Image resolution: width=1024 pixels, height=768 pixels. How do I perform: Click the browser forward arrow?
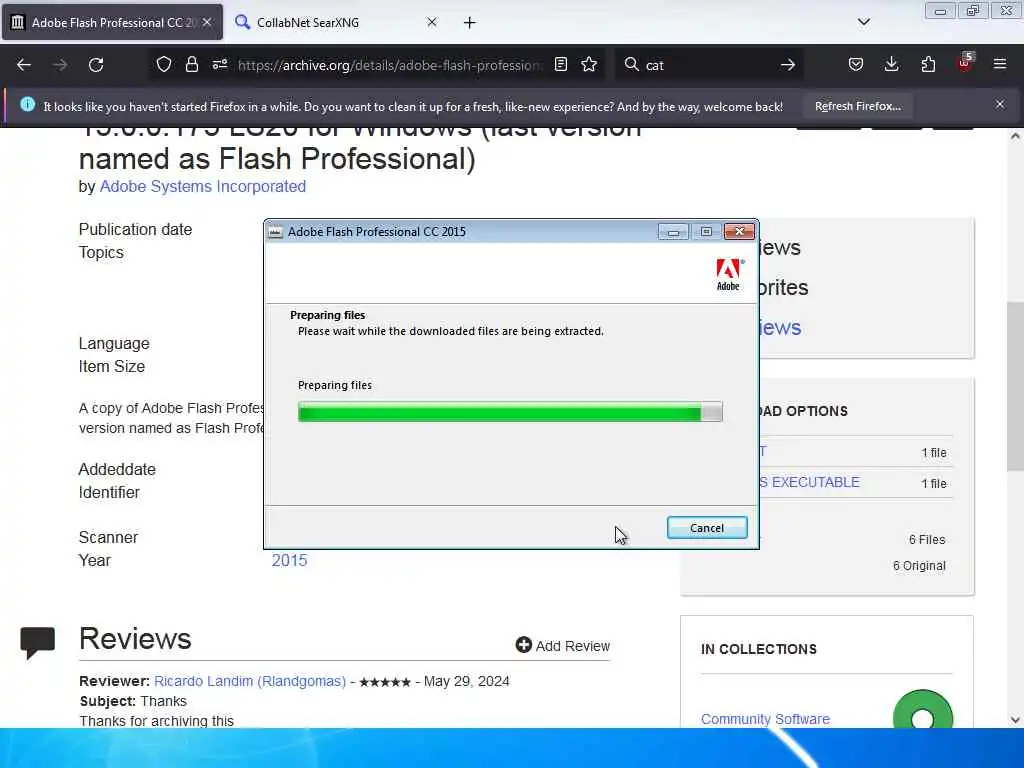tap(60, 65)
